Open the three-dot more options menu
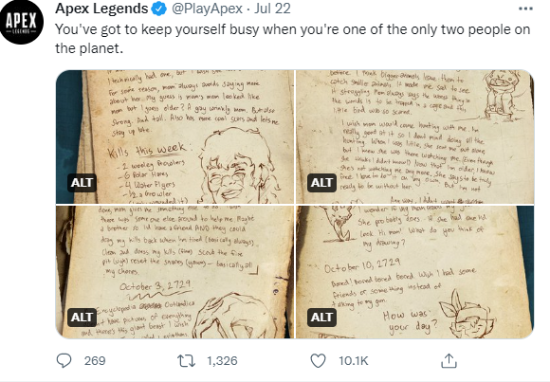Viewport: 550px width, 382px height. coord(525,9)
